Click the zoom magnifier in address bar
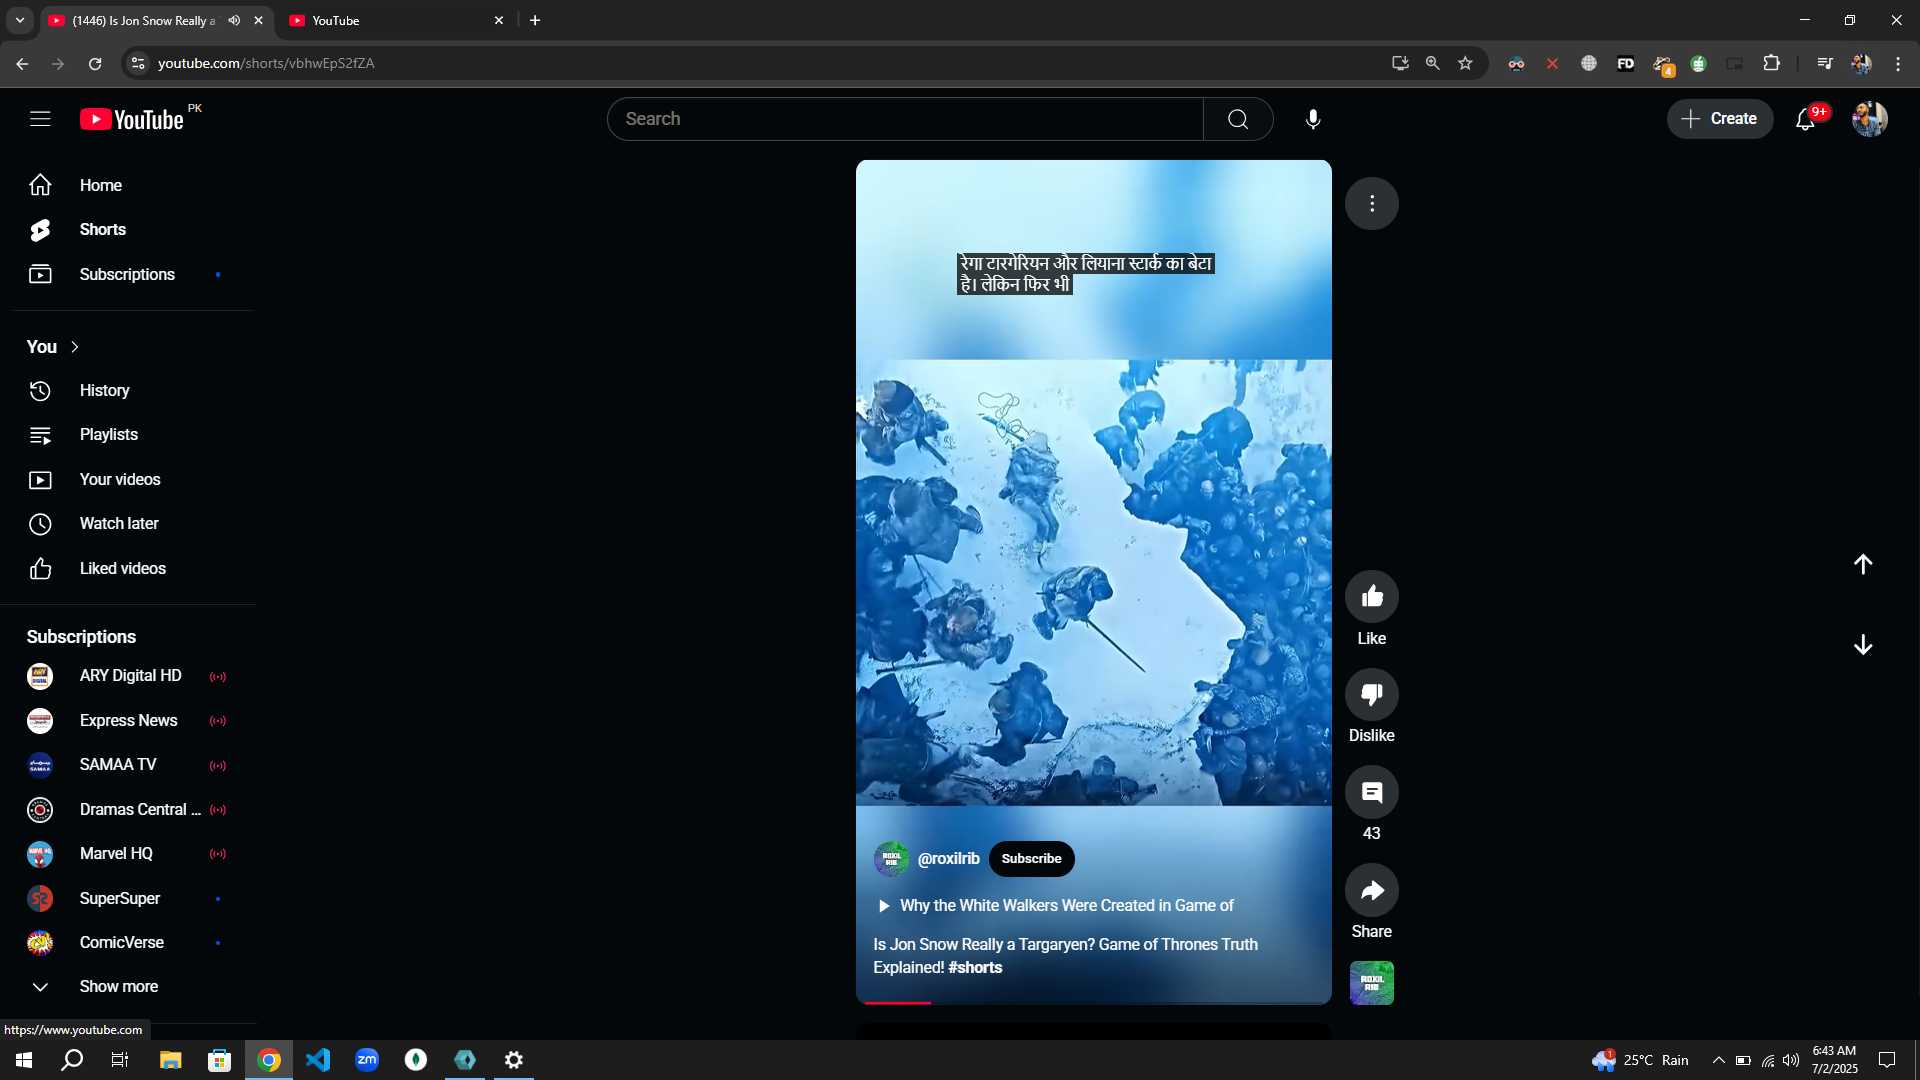This screenshot has width=1920, height=1080. (1433, 63)
